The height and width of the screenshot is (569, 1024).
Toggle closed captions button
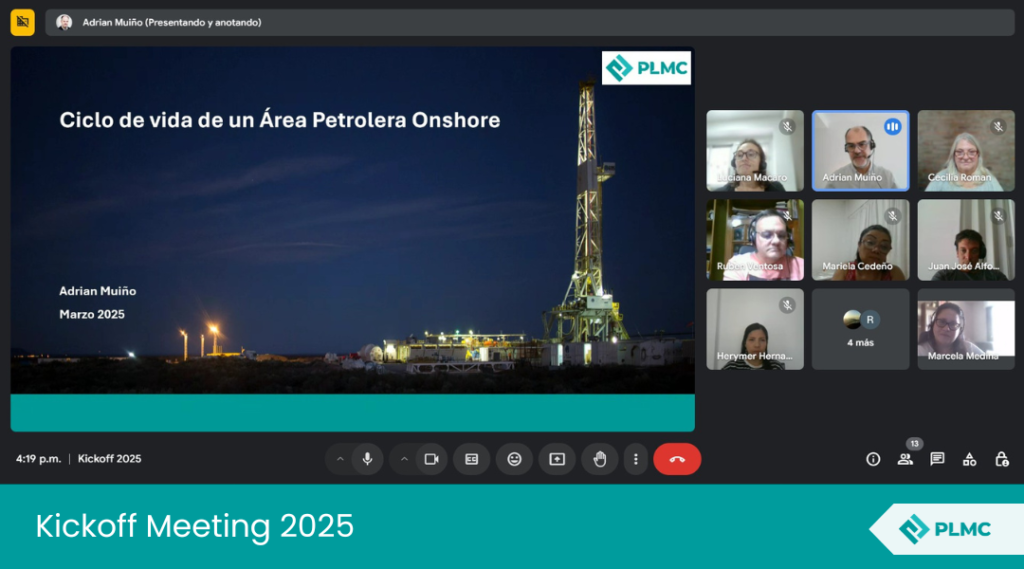pos(471,459)
